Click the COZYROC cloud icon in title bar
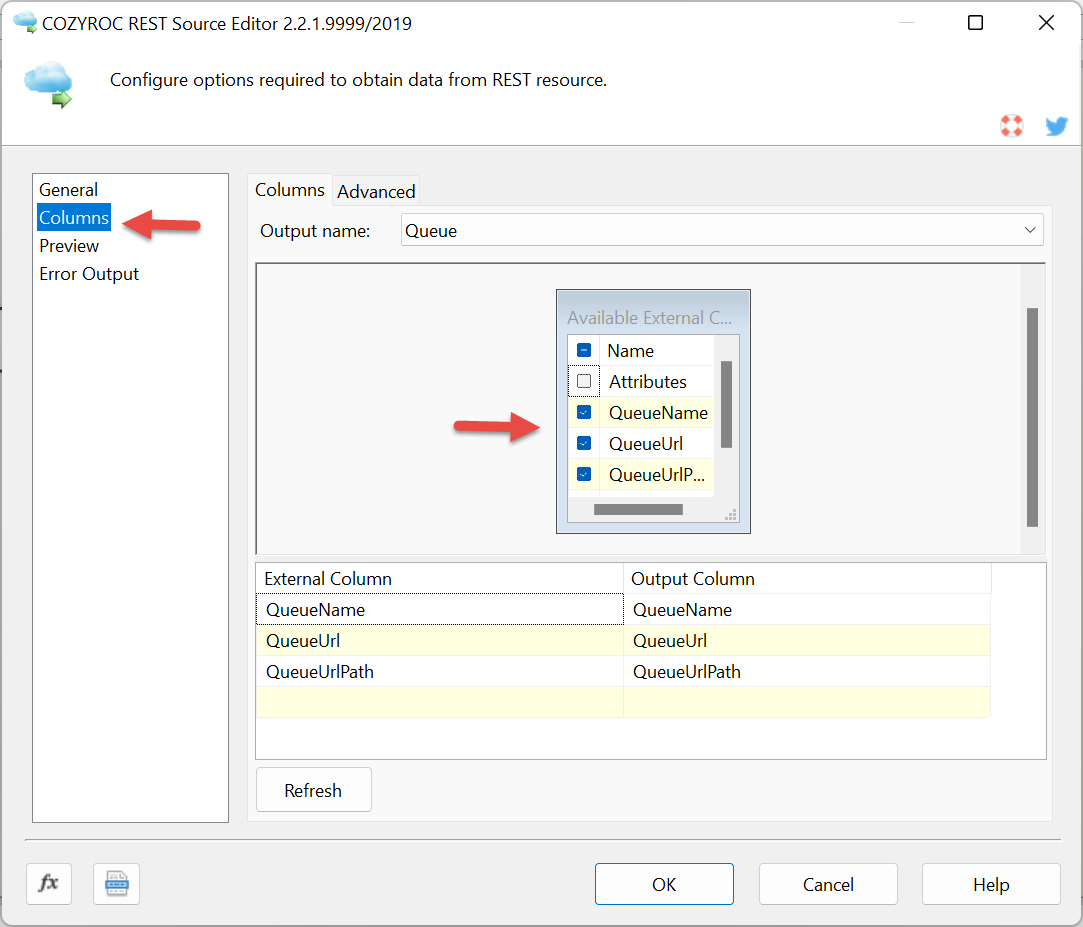 coord(25,22)
